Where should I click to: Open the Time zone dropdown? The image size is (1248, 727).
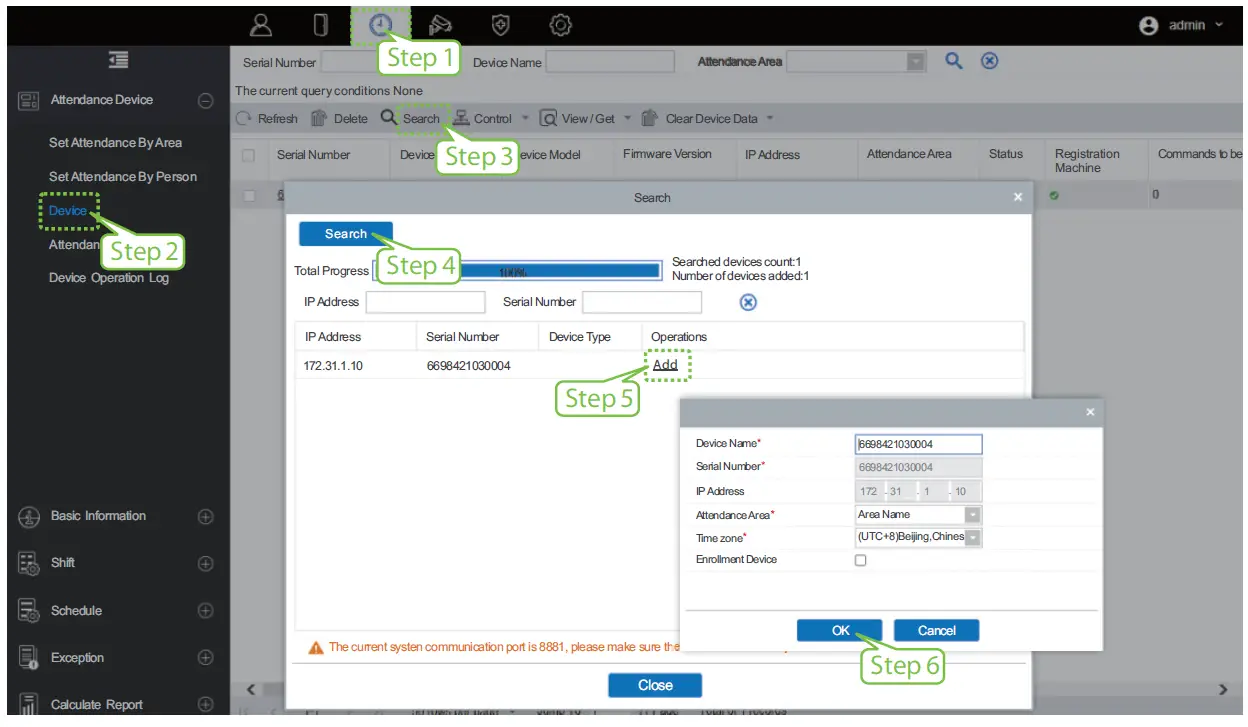973,538
